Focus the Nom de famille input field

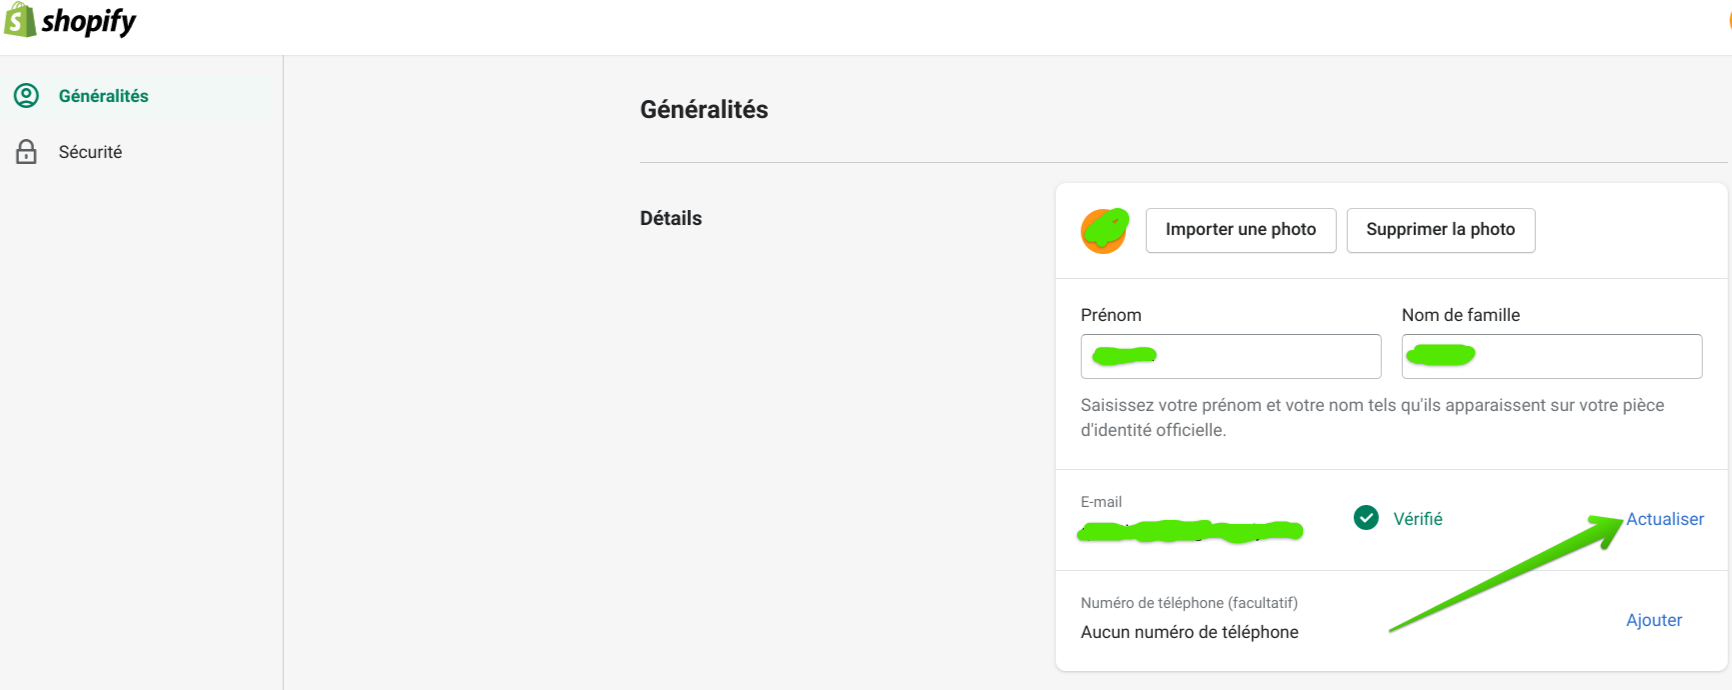click(1551, 357)
